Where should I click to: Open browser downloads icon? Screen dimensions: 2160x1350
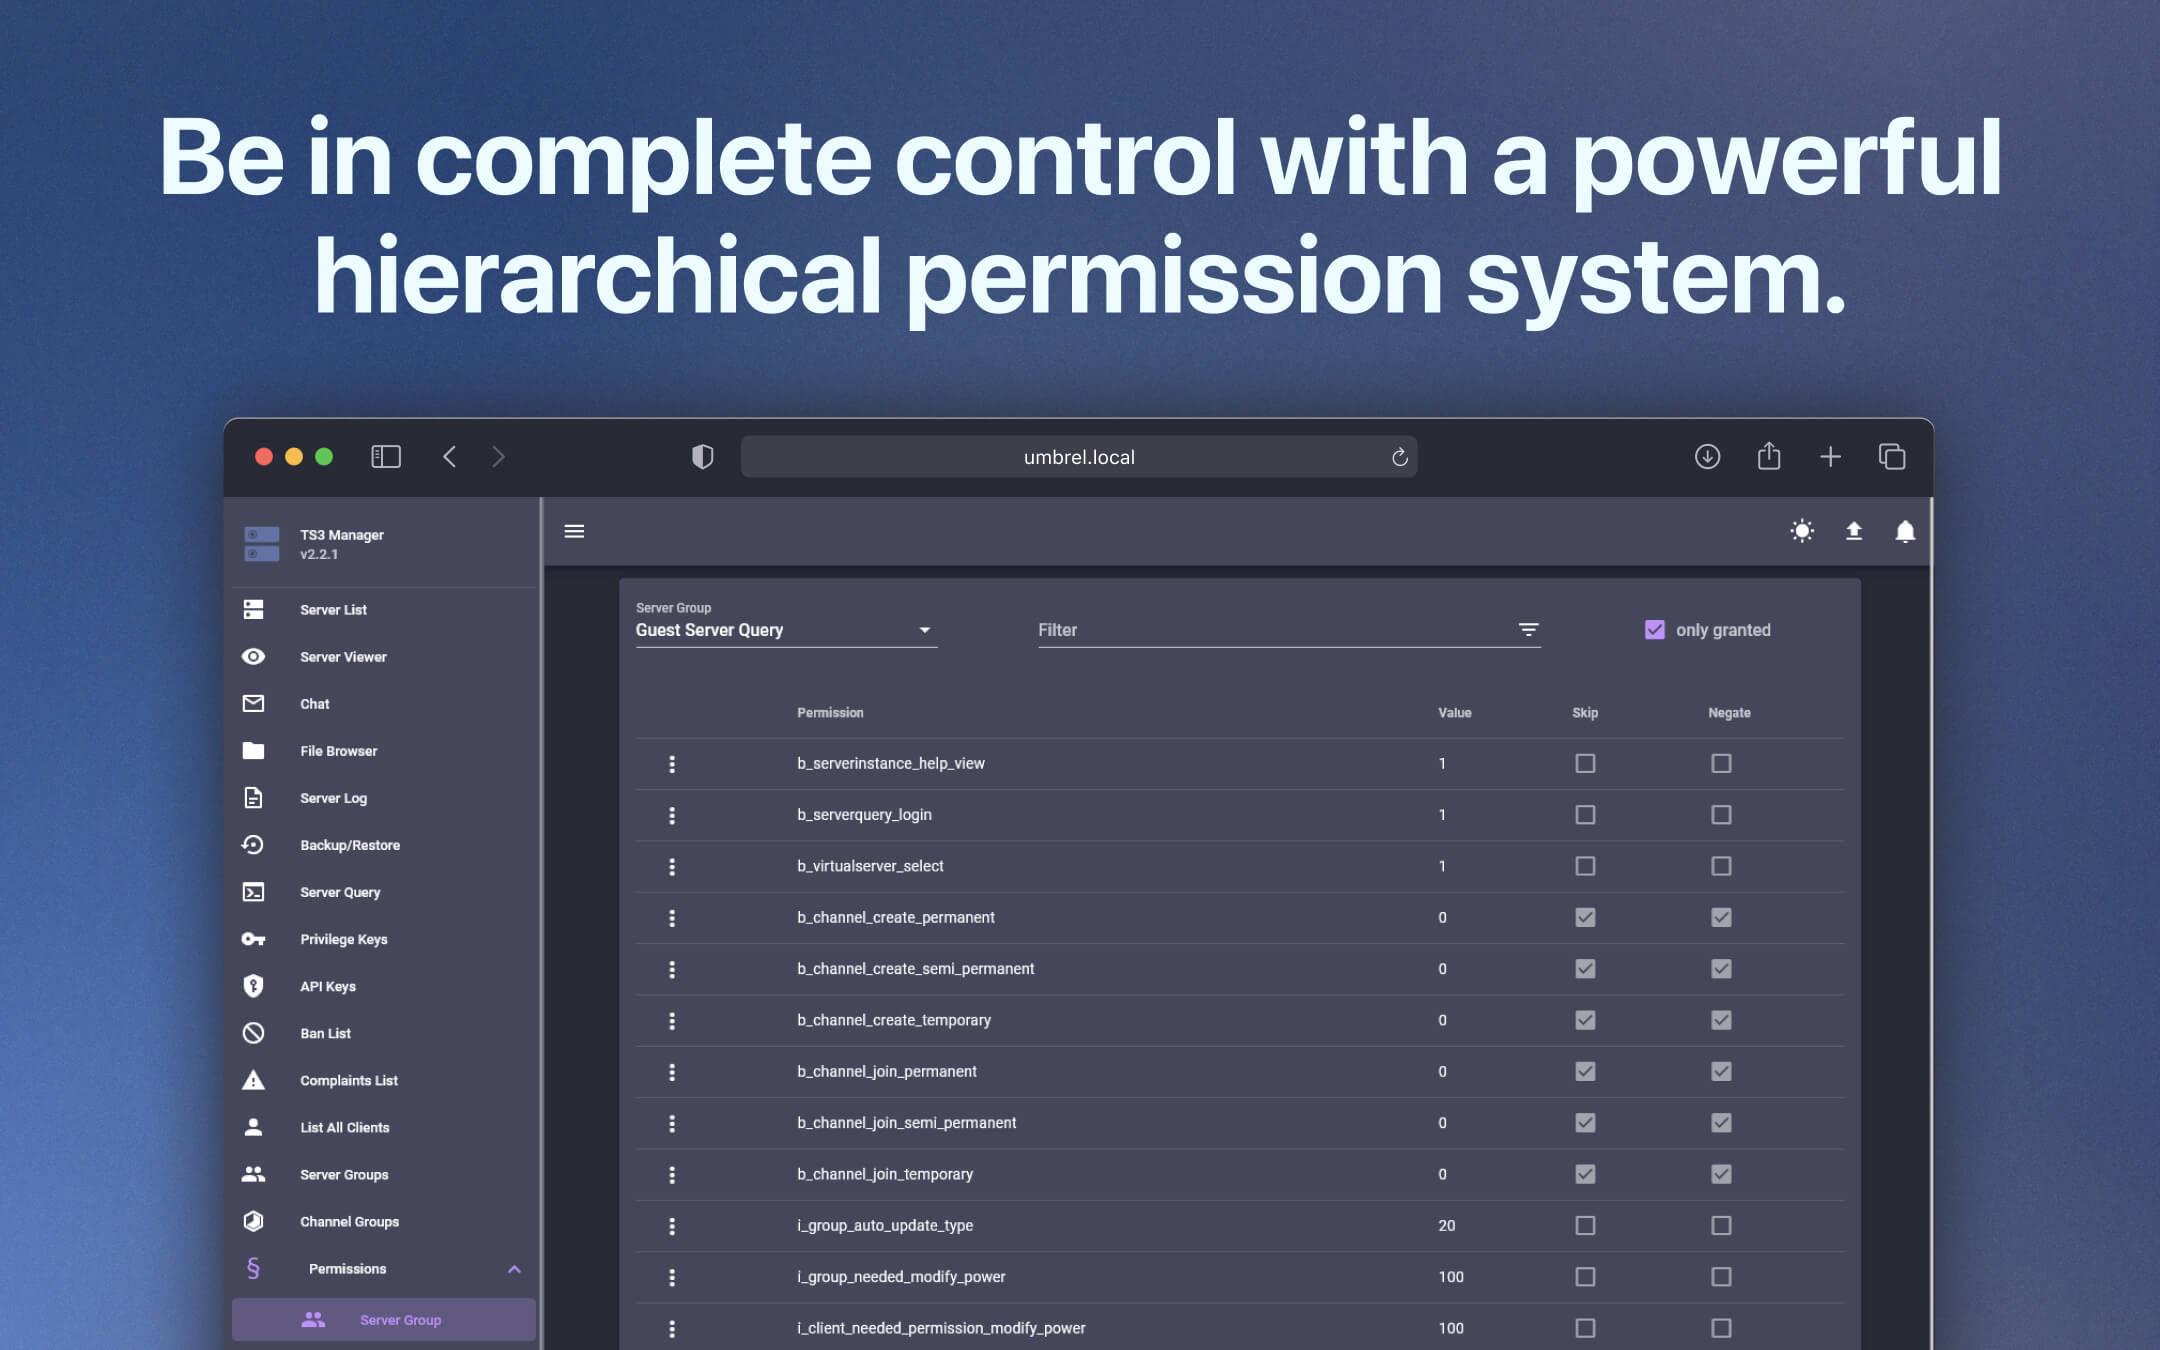pyautogui.click(x=1707, y=457)
